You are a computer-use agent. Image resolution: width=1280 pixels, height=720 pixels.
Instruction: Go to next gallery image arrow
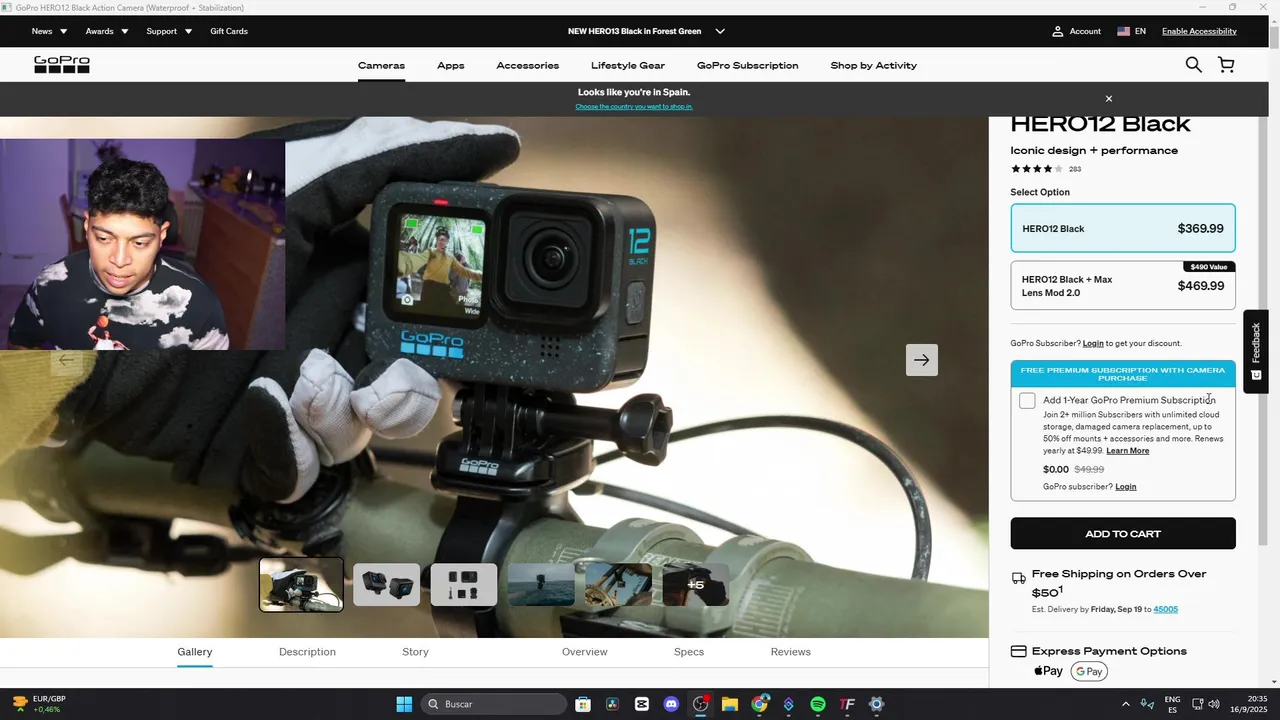[x=922, y=360]
